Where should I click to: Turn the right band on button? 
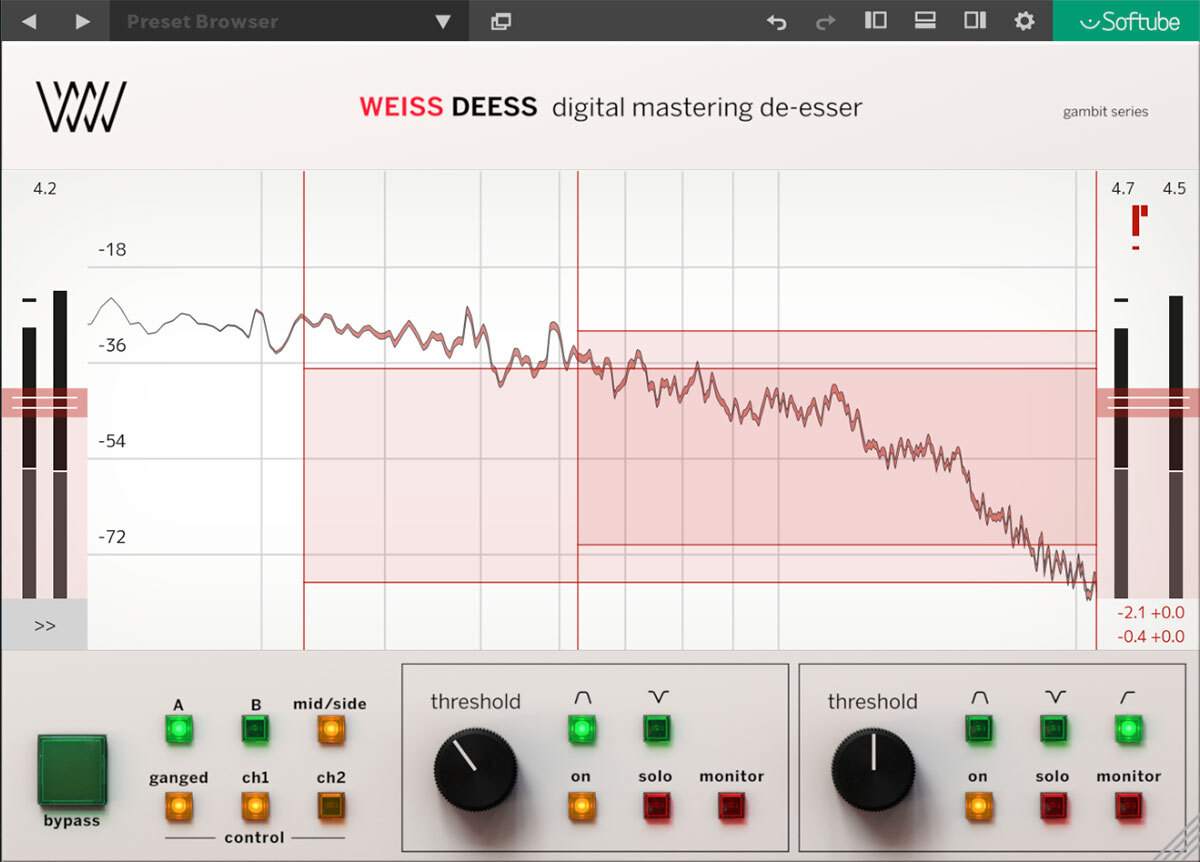pos(978,805)
